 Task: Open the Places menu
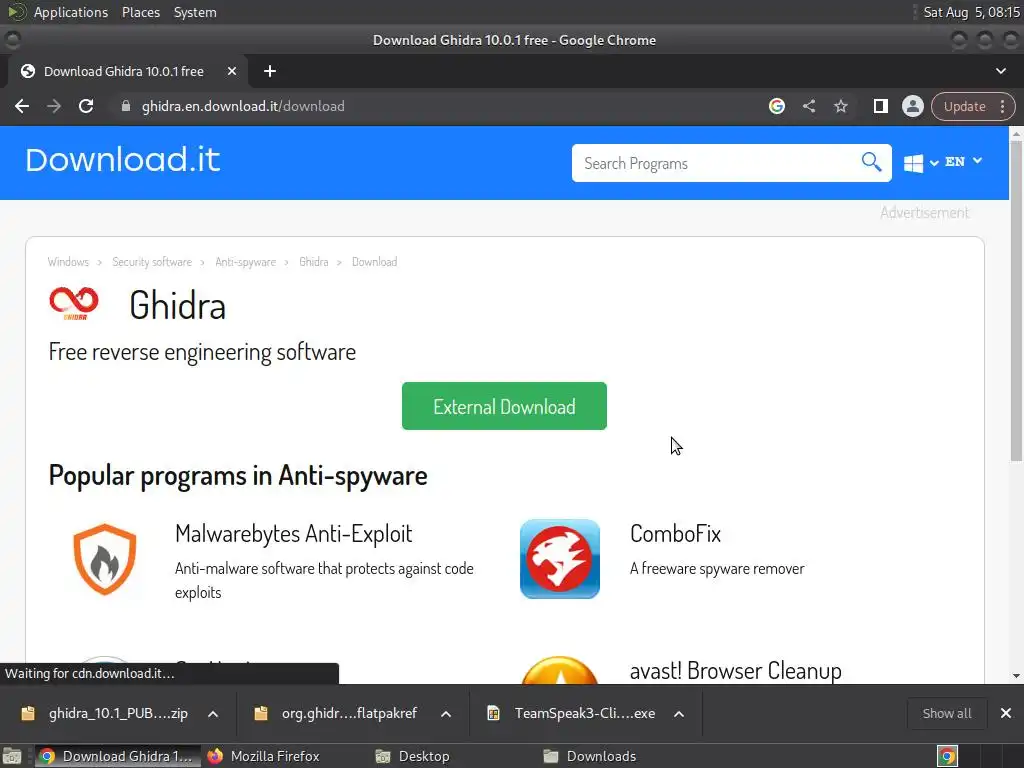[141, 12]
